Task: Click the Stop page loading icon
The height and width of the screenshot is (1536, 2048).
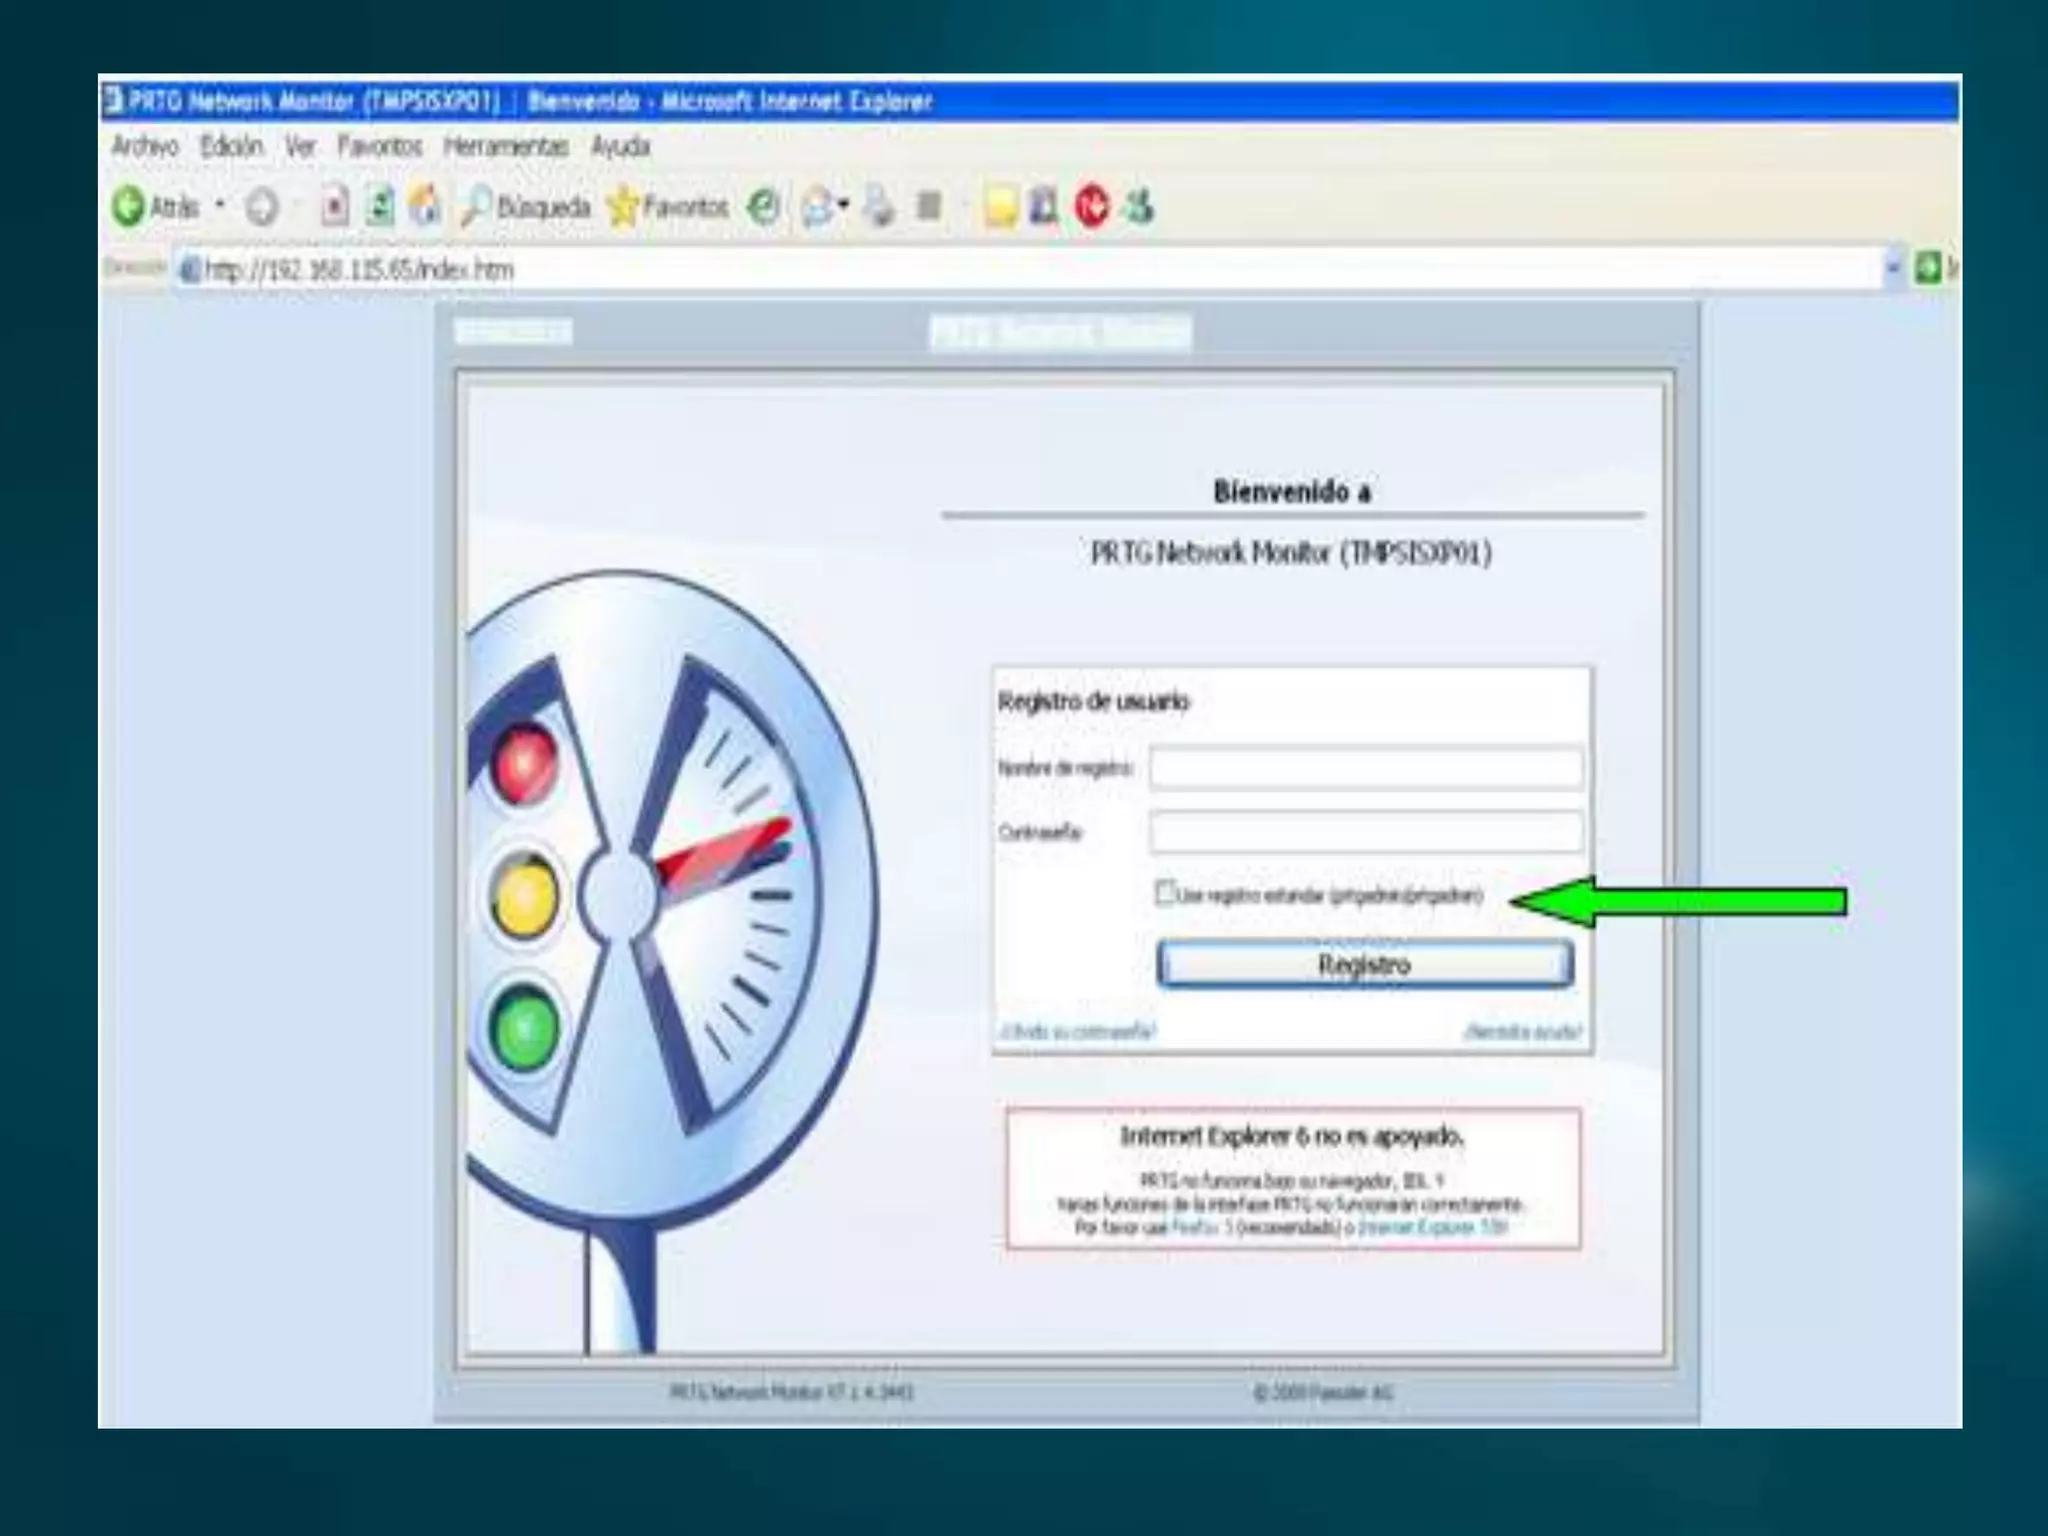Action: 335,207
